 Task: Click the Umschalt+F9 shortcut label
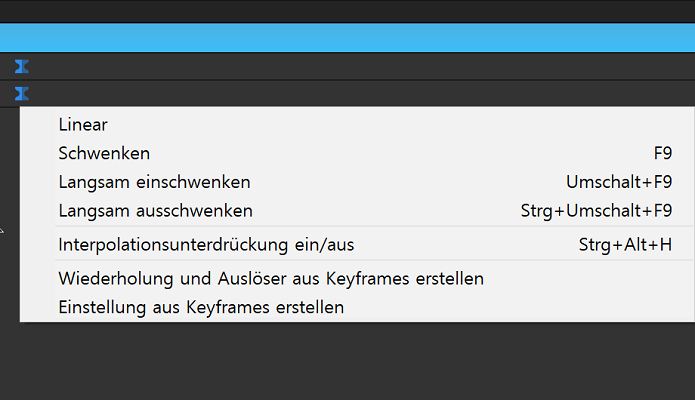(x=619, y=182)
